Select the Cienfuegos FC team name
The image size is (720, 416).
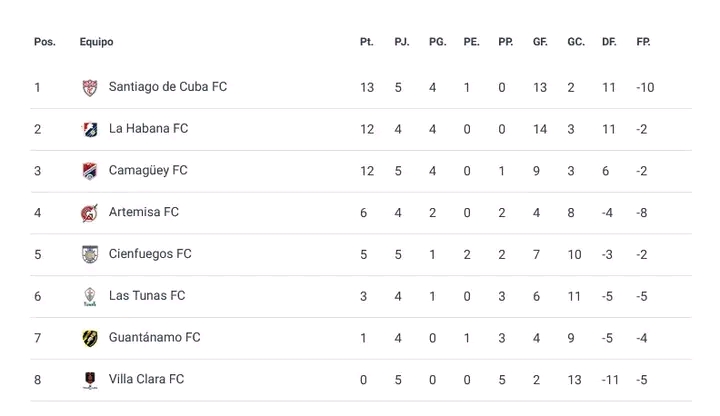(150, 254)
